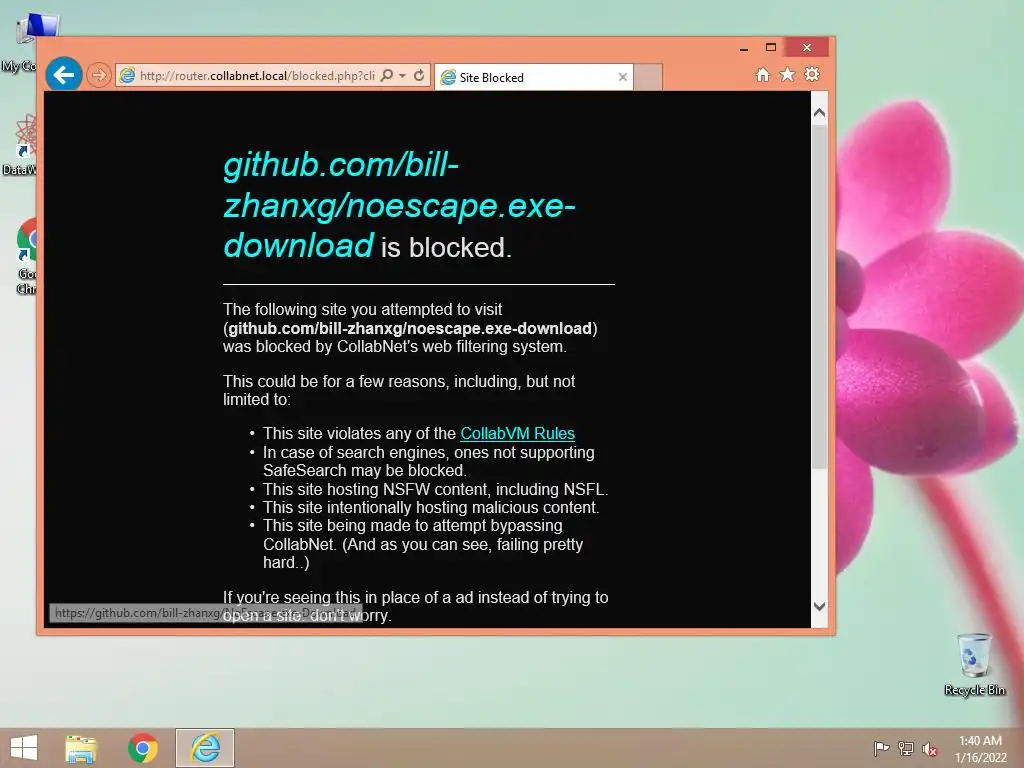Maximize the Internet Explorer window
This screenshot has height=768, width=1024.
click(x=771, y=48)
